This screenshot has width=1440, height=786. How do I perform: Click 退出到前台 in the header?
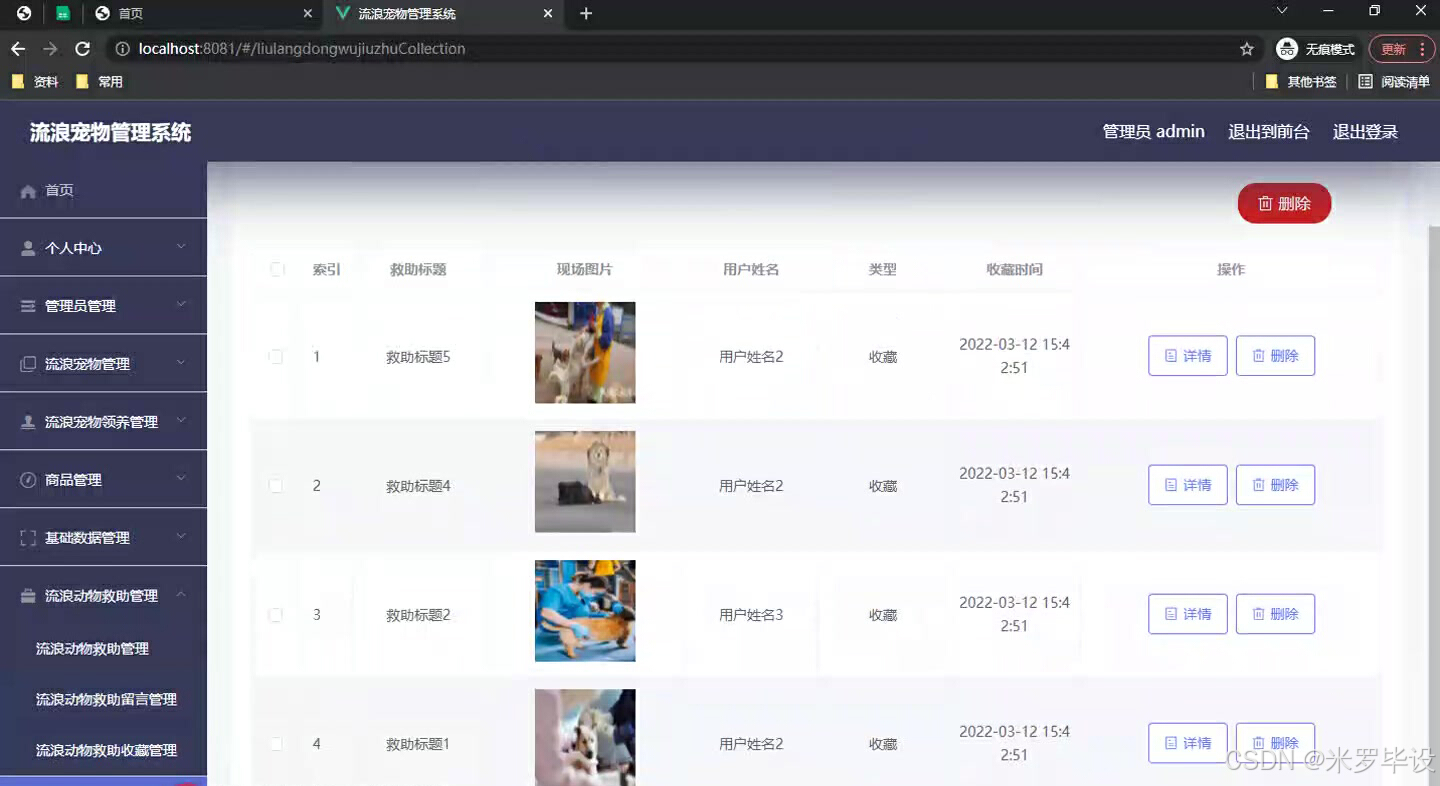[1269, 132]
